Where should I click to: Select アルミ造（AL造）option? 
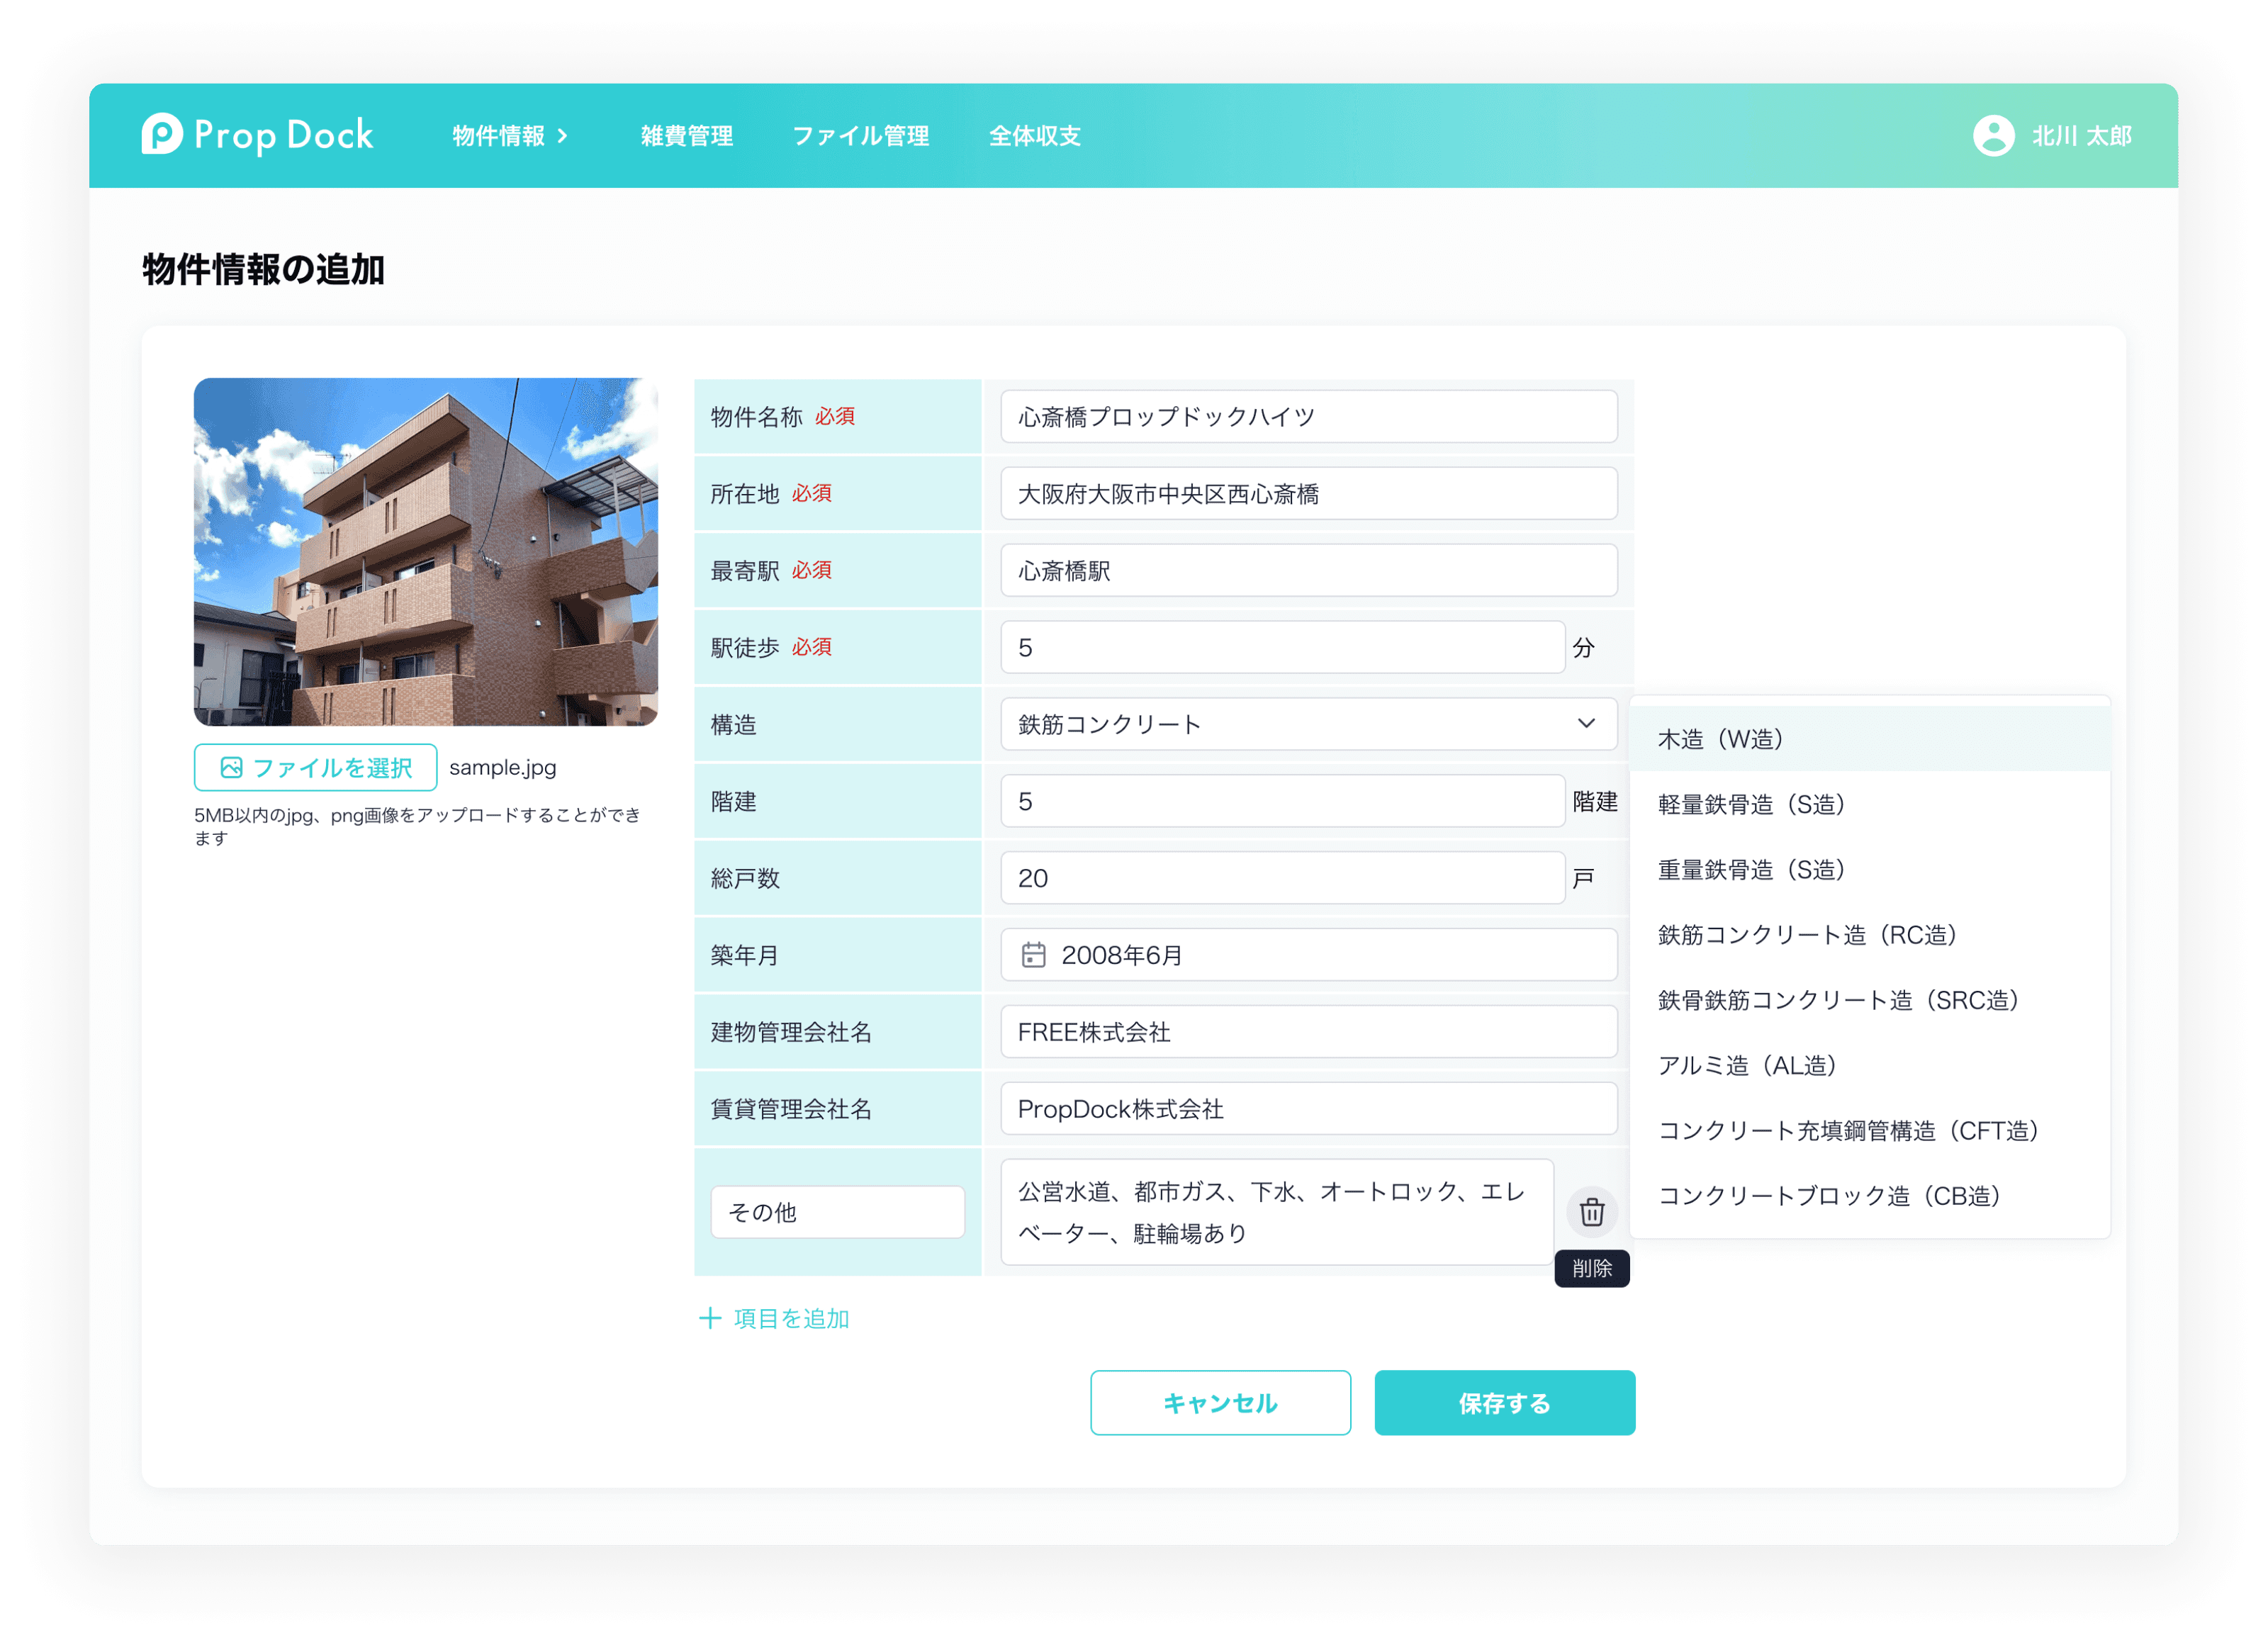pyautogui.click(x=1869, y=1065)
